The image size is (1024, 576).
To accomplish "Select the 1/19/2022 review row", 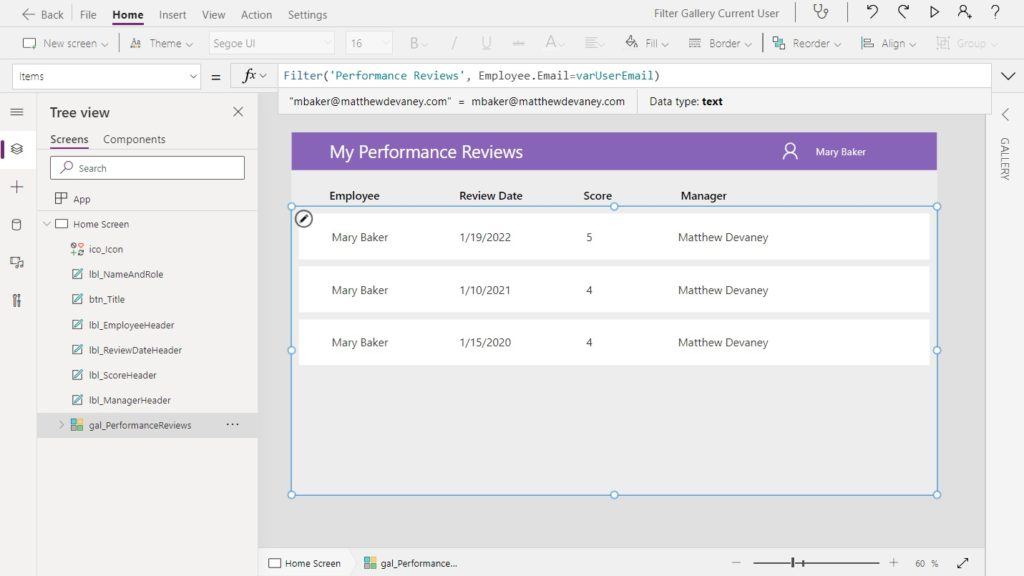I will pos(614,237).
